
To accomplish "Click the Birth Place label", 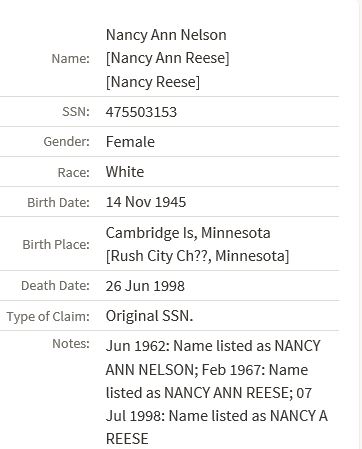I will (56, 244).
